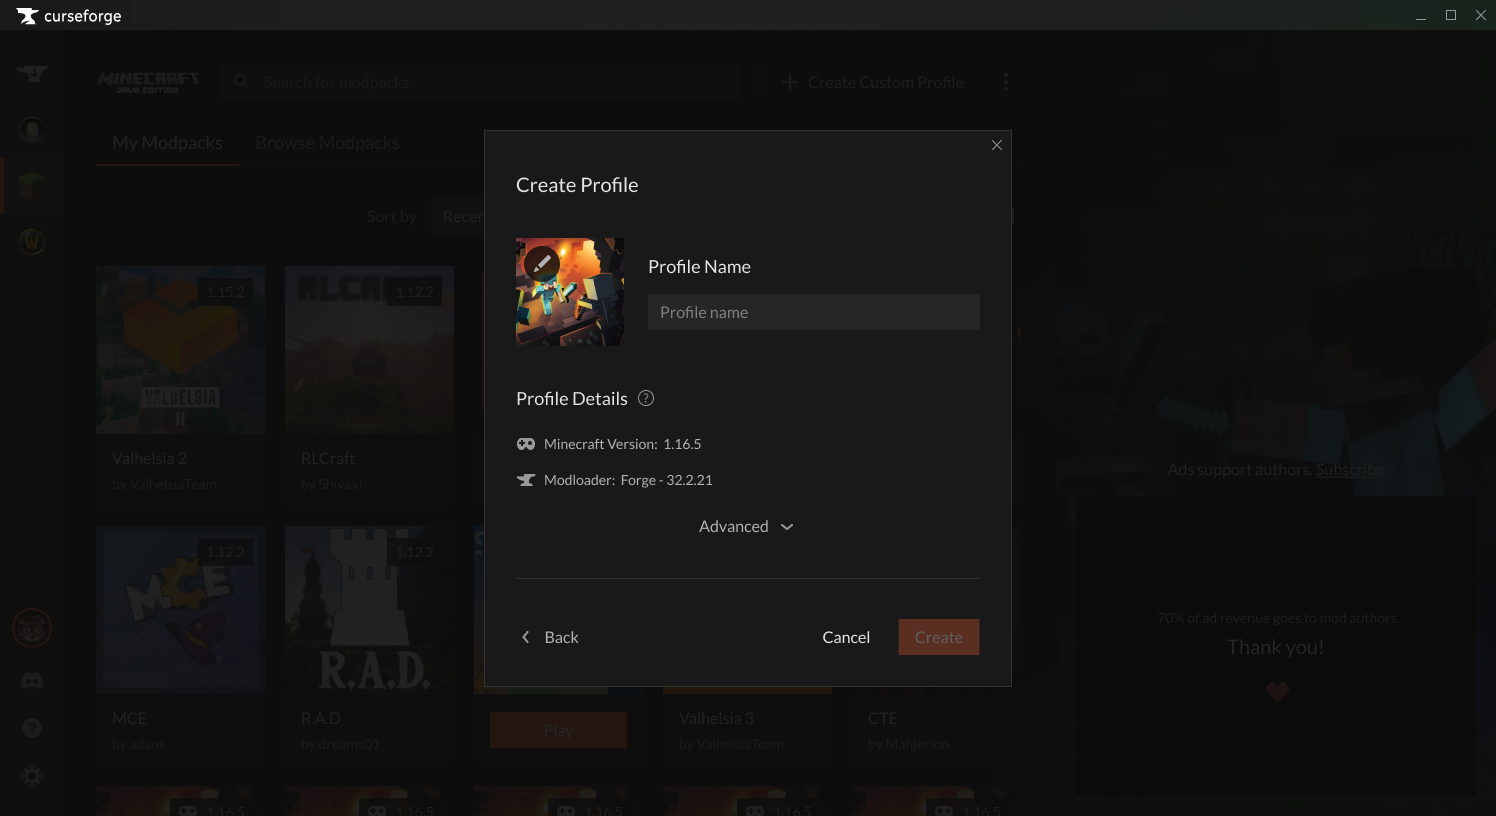Select the profile thumbnail image
Viewport: 1496px width, 816px height.
pos(570,292)
